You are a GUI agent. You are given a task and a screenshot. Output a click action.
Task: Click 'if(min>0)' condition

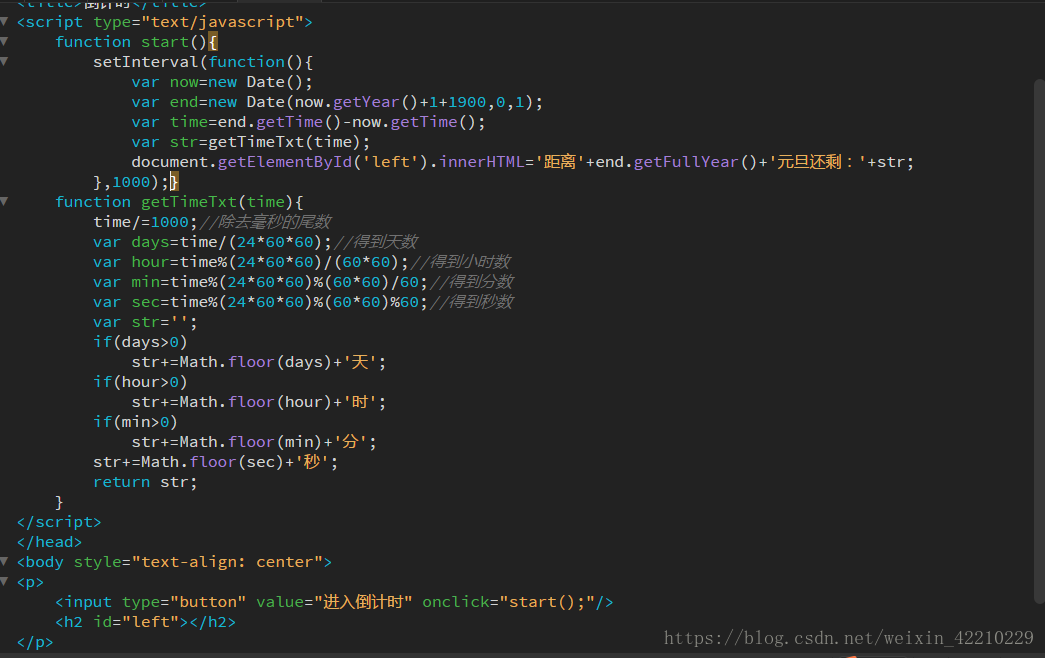coord(135,422)
